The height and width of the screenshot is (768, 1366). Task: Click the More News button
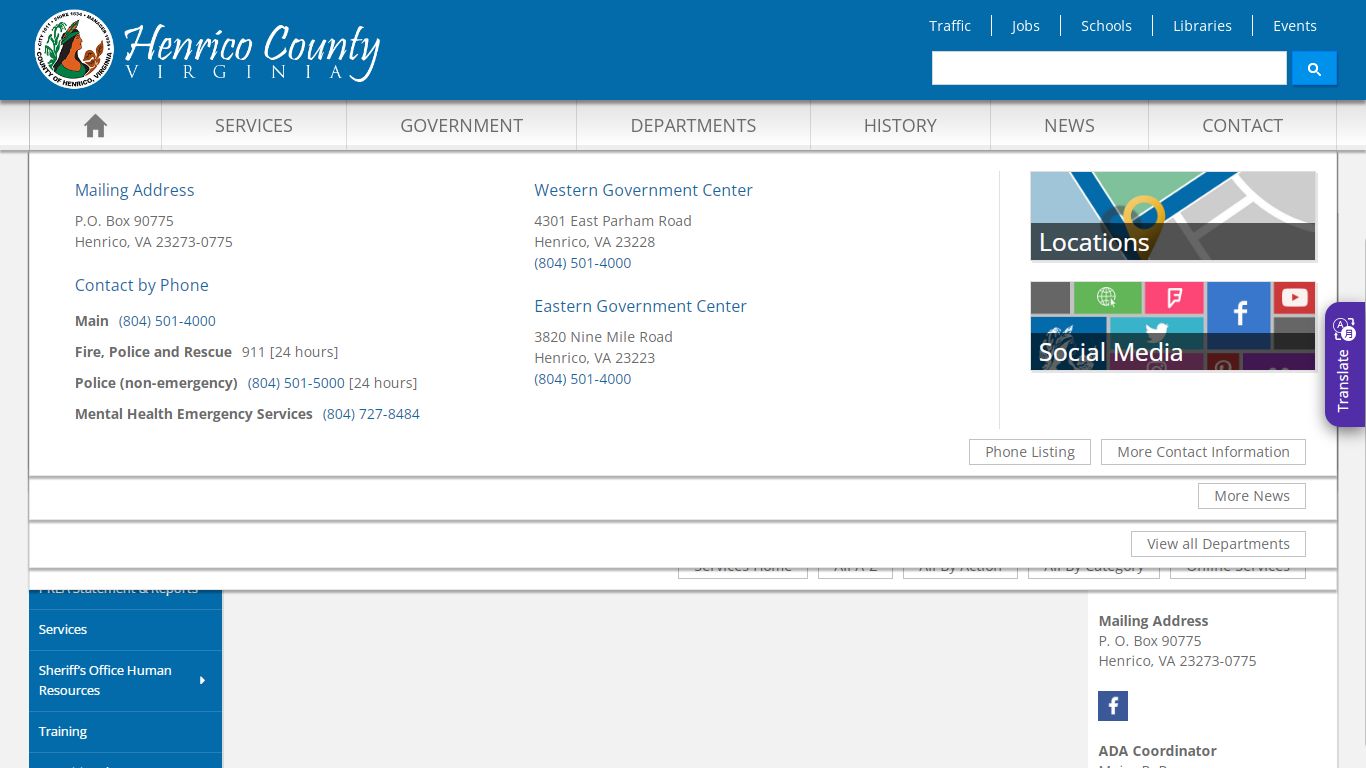1252,496
